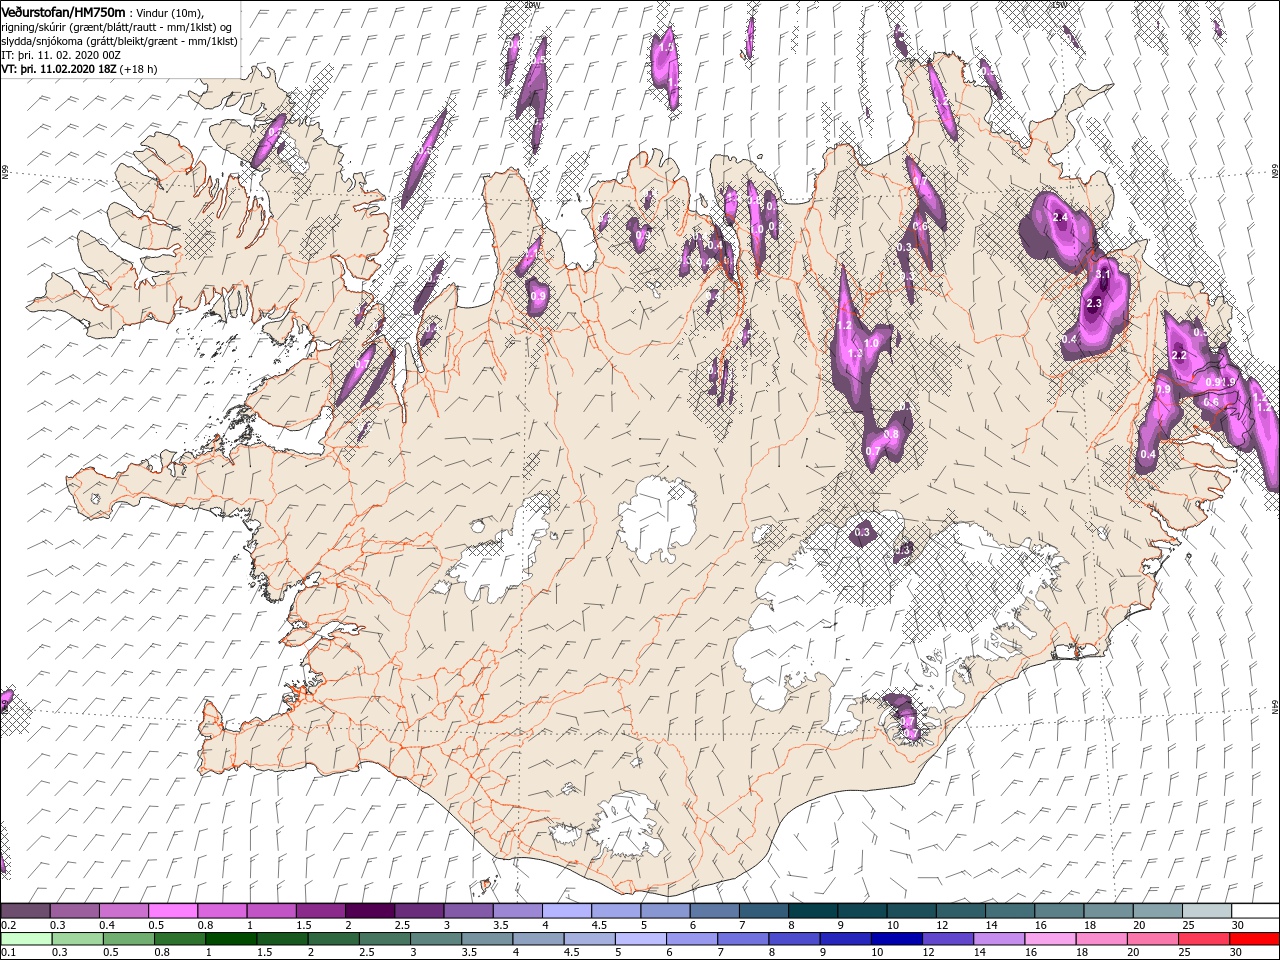Click the '(+18 h)' forecast offset text

coord(140,69)
